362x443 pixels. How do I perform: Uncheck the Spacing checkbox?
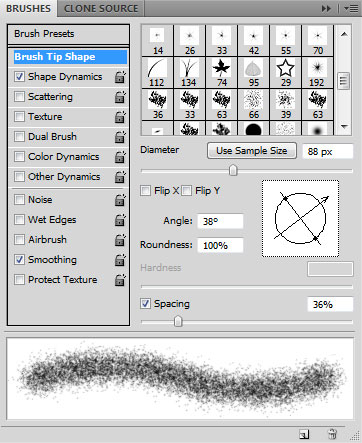(x=145, y=304)
